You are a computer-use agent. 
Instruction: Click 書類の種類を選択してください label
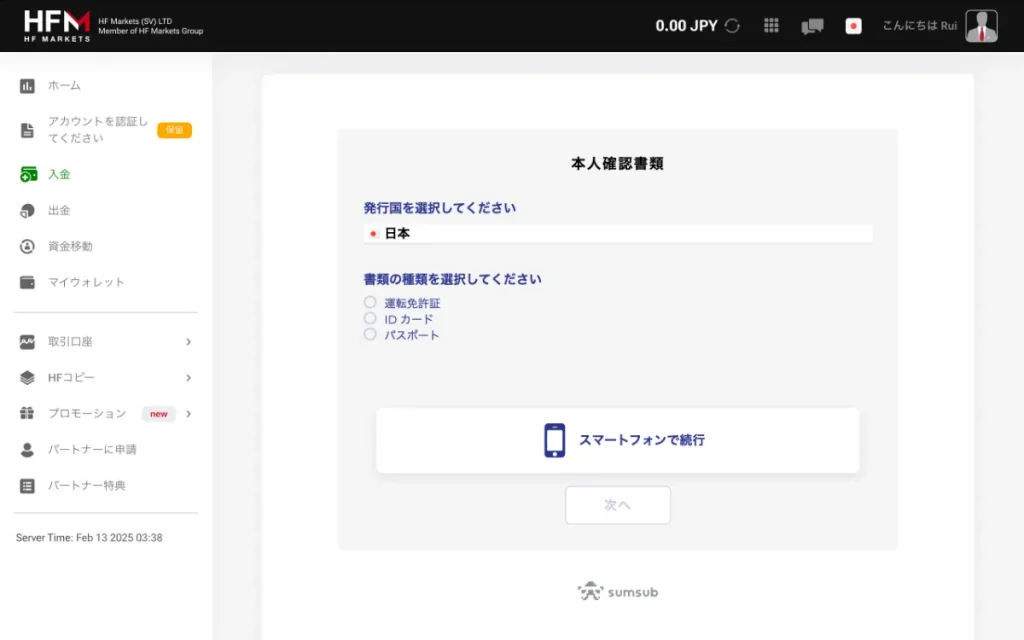pyautogui.click(x=452, y=279)
